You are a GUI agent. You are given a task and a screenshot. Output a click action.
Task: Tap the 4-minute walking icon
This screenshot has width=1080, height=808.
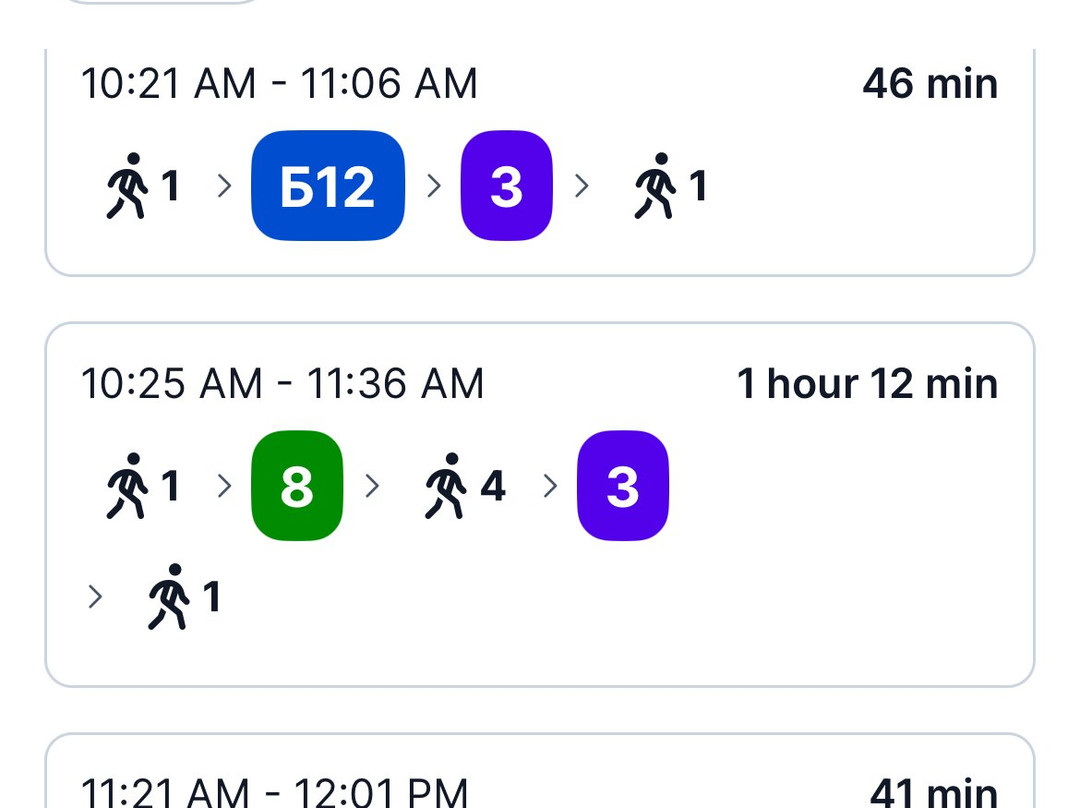click(446, 486)
